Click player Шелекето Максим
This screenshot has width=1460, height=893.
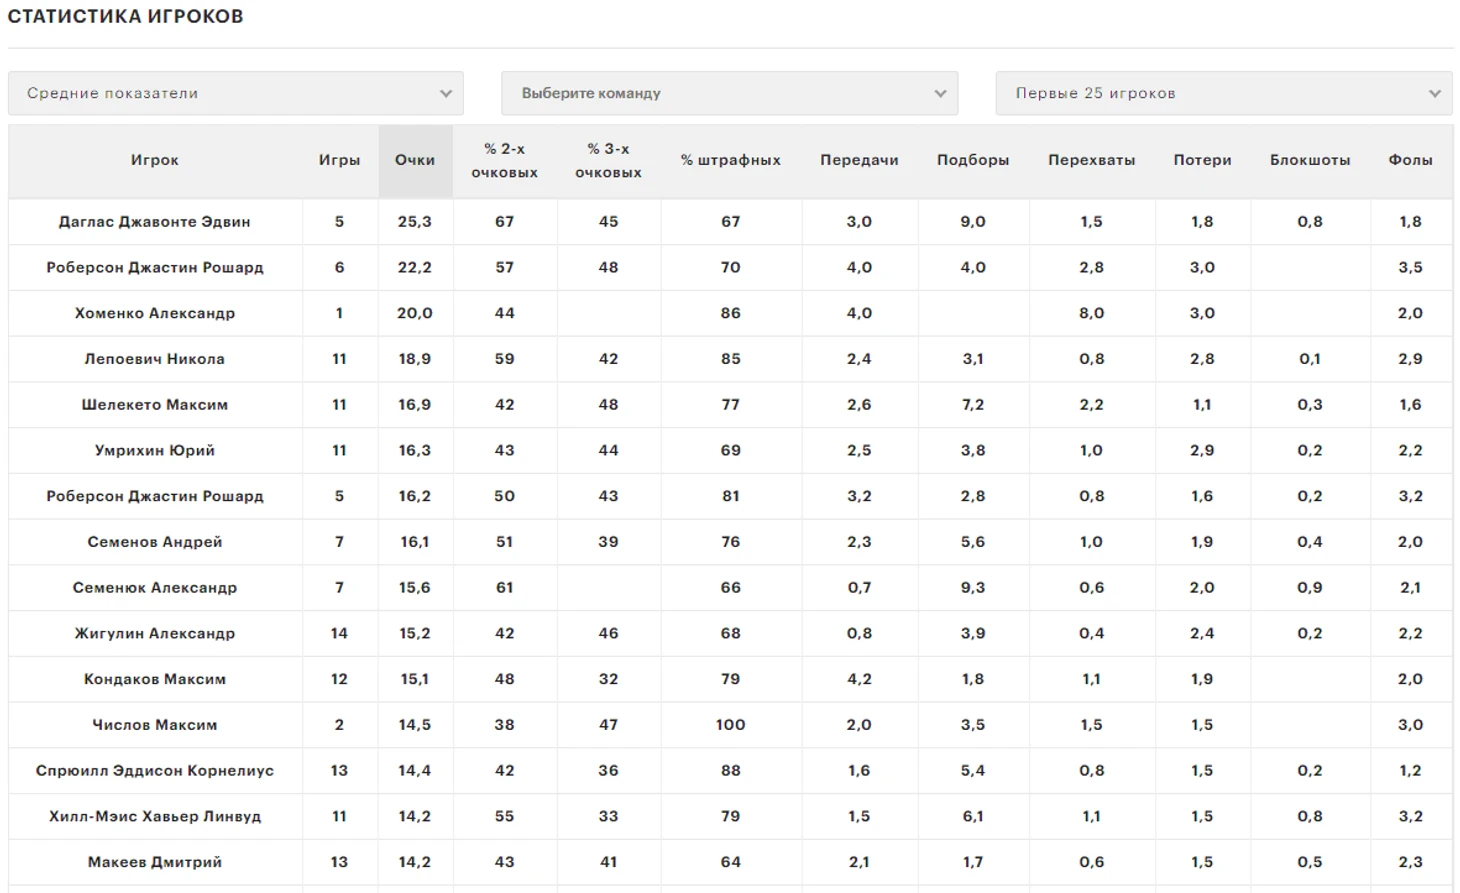(x=155, y=405)
